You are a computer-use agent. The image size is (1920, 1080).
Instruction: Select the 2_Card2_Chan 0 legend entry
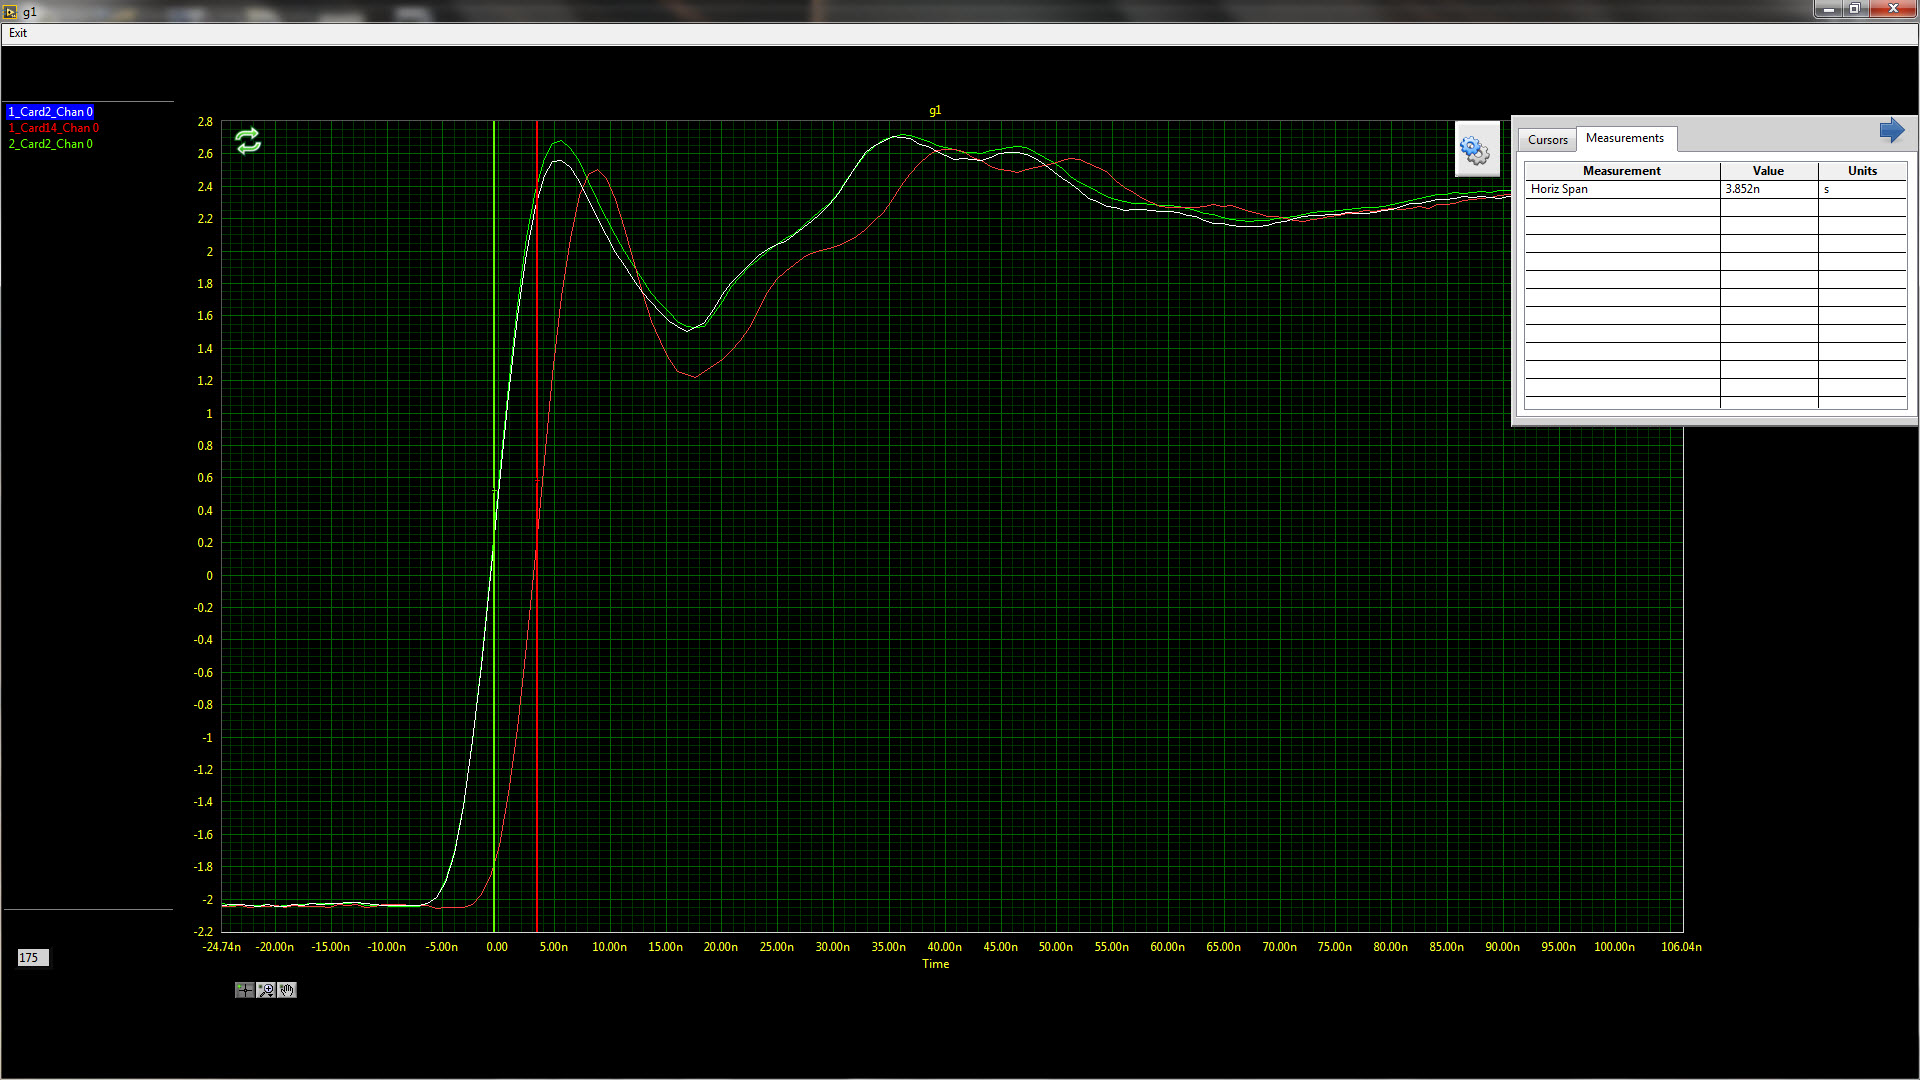(x=50, y=144)
